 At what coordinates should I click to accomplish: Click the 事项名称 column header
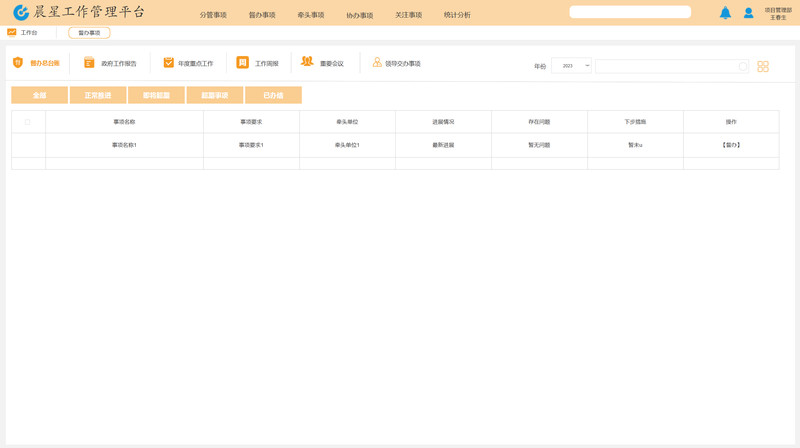pyautogui.click(x=124, y=122)
